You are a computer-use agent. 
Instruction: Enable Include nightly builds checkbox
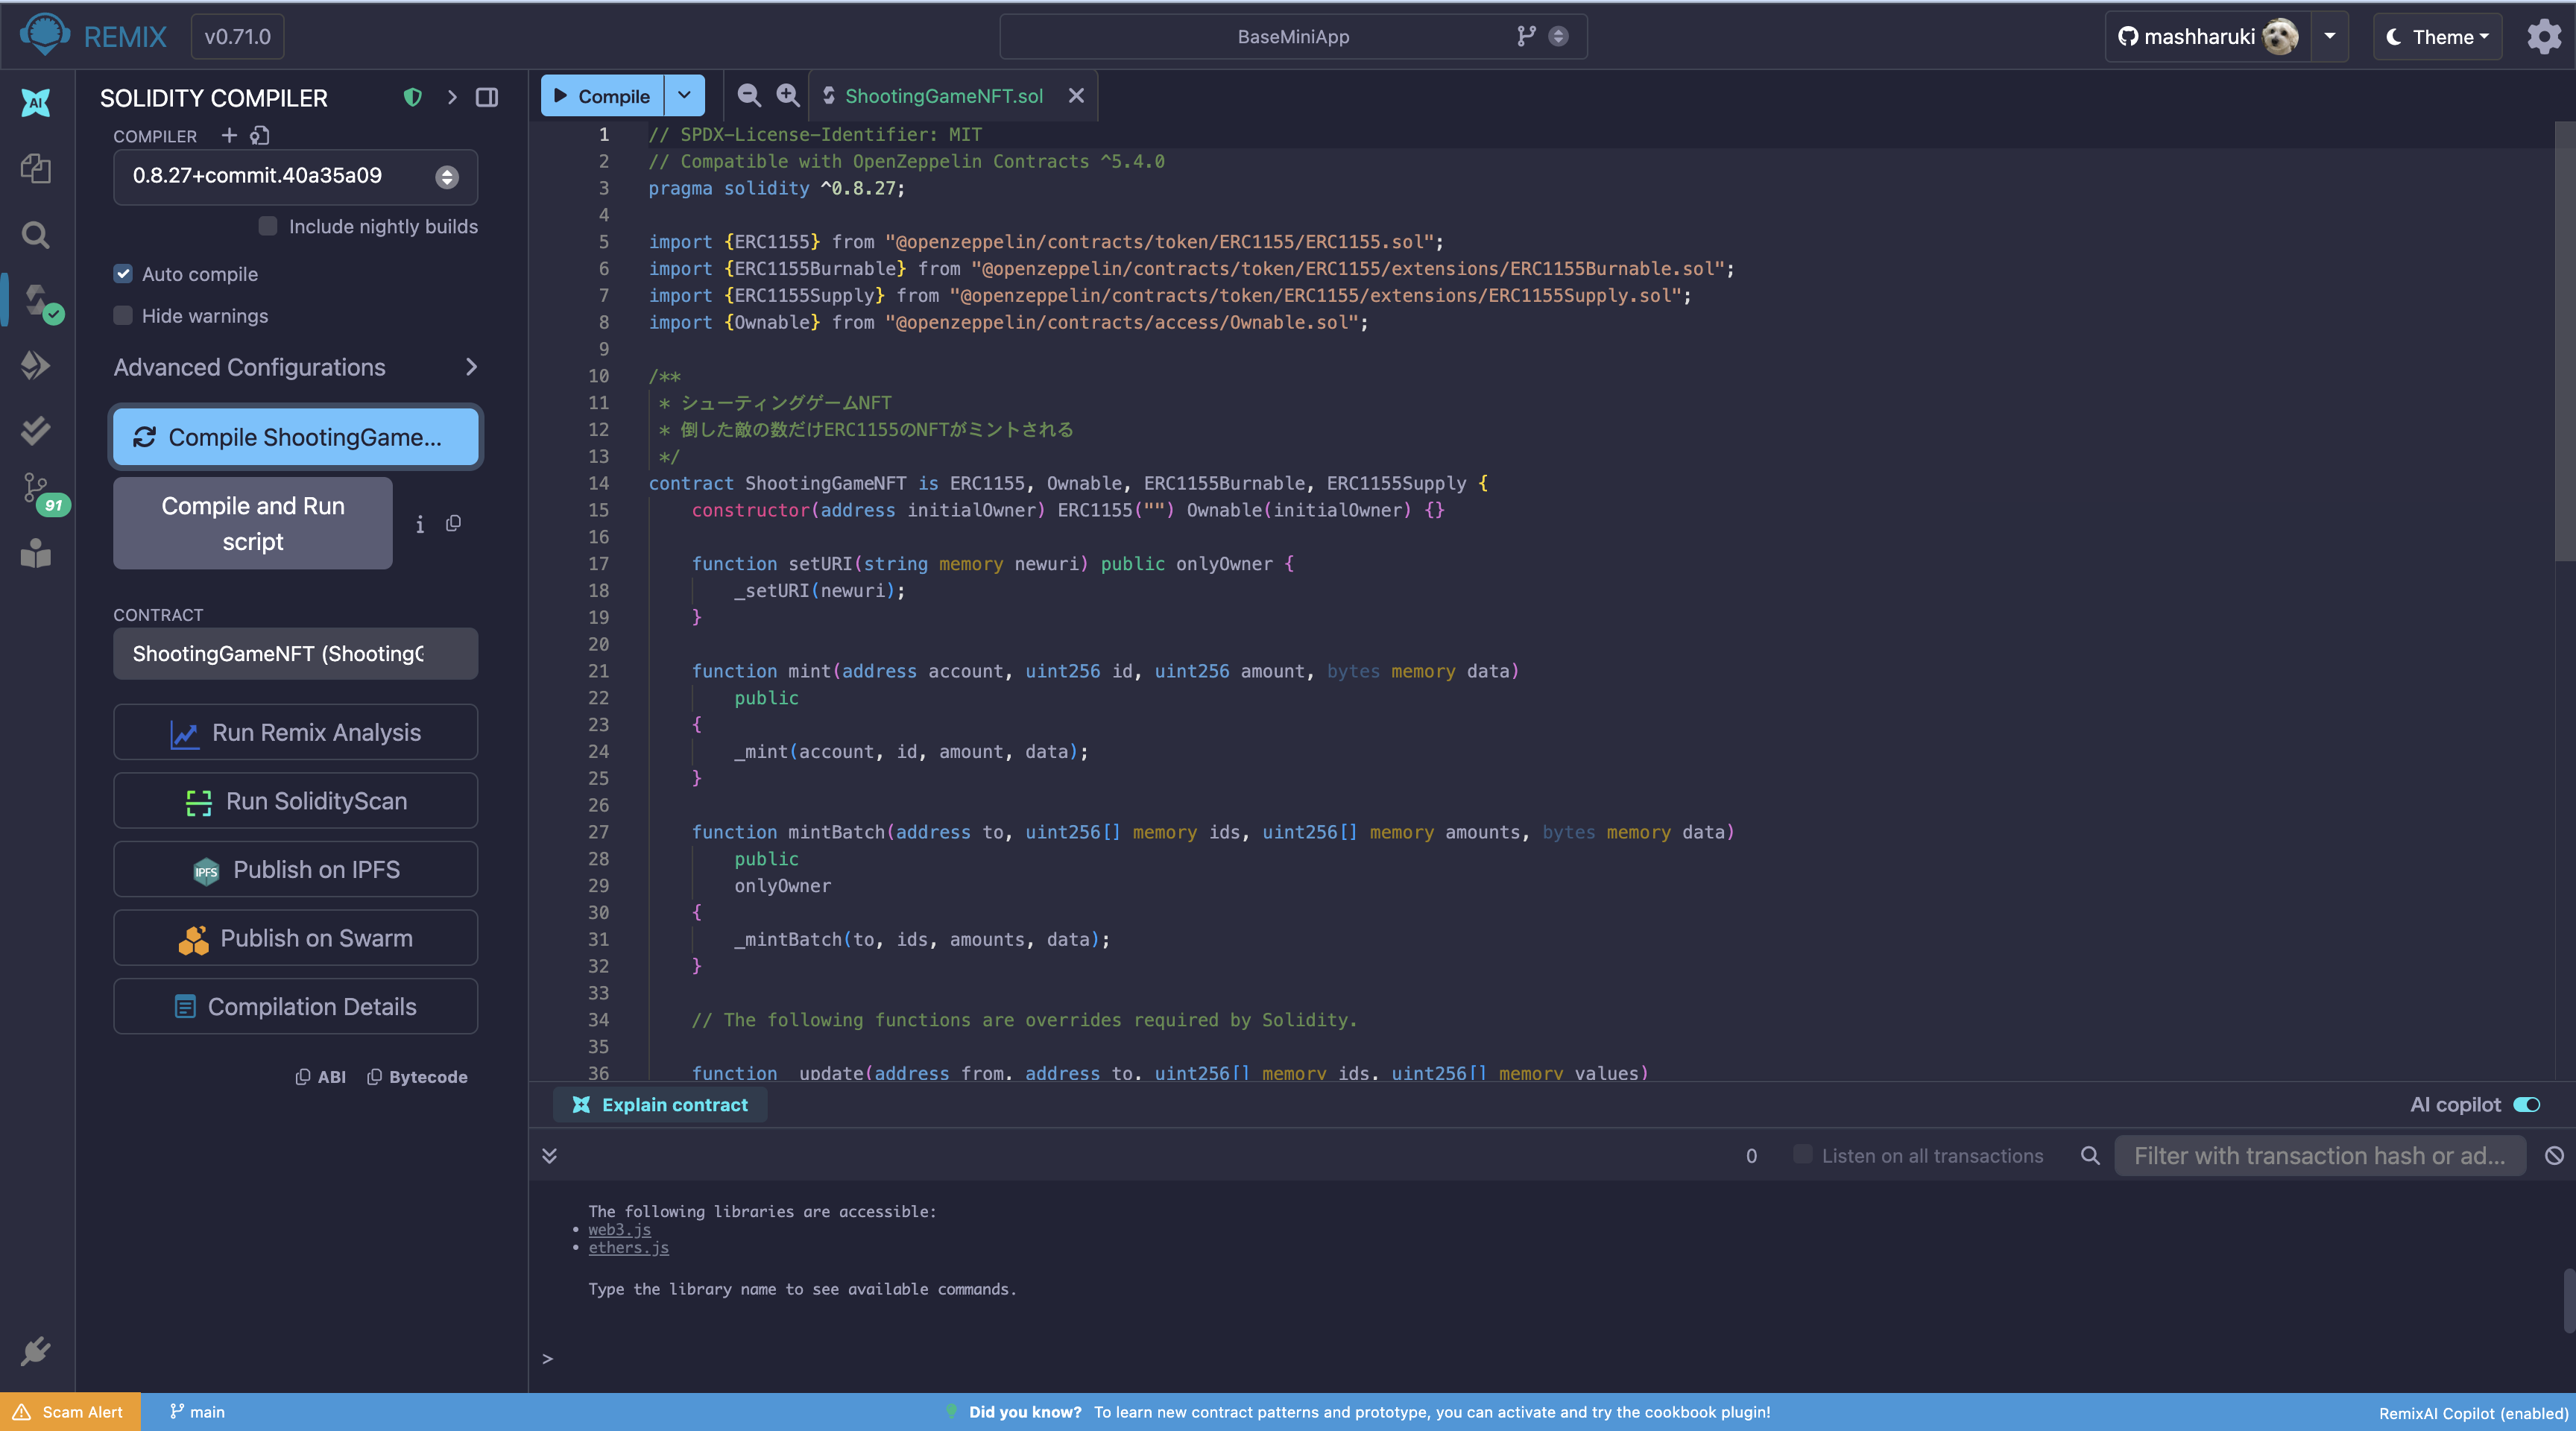(268, 226)
